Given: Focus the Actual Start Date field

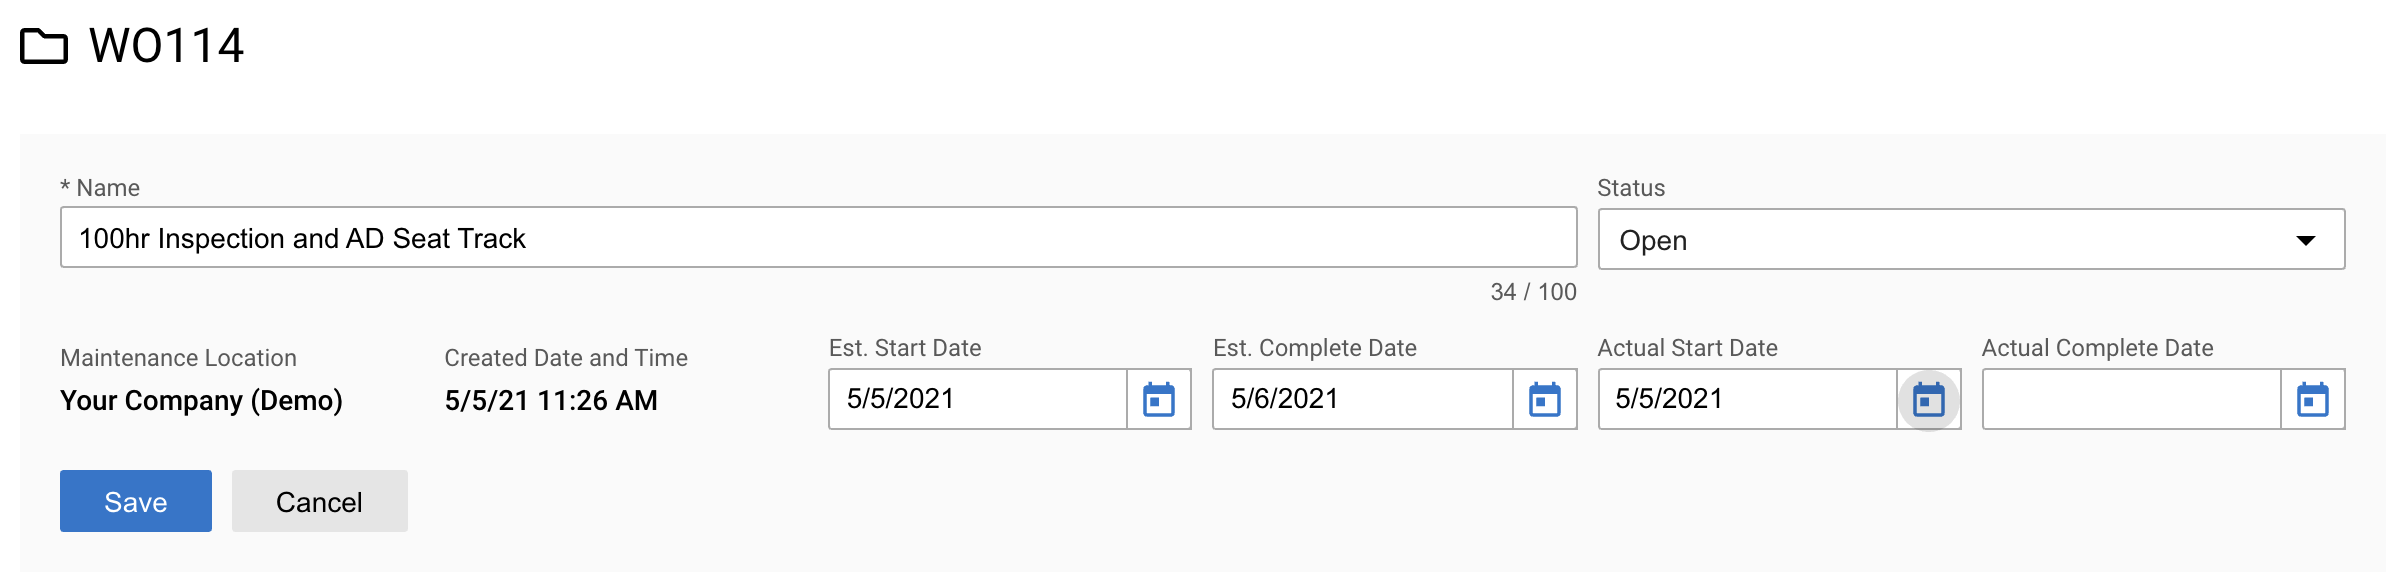Looking at the screenshot, I should 1748,399.
